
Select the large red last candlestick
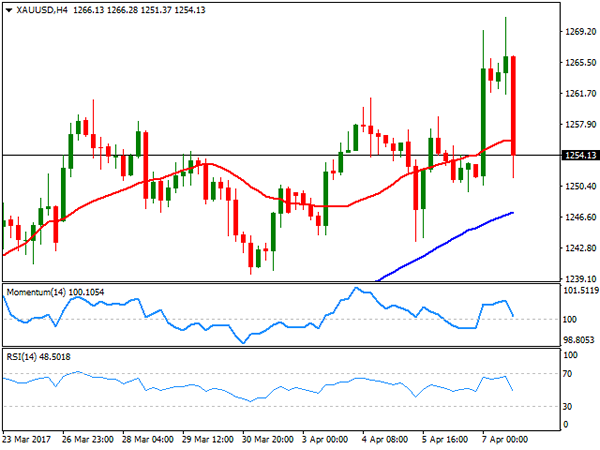pyautogui.click(x=513, y=106)
